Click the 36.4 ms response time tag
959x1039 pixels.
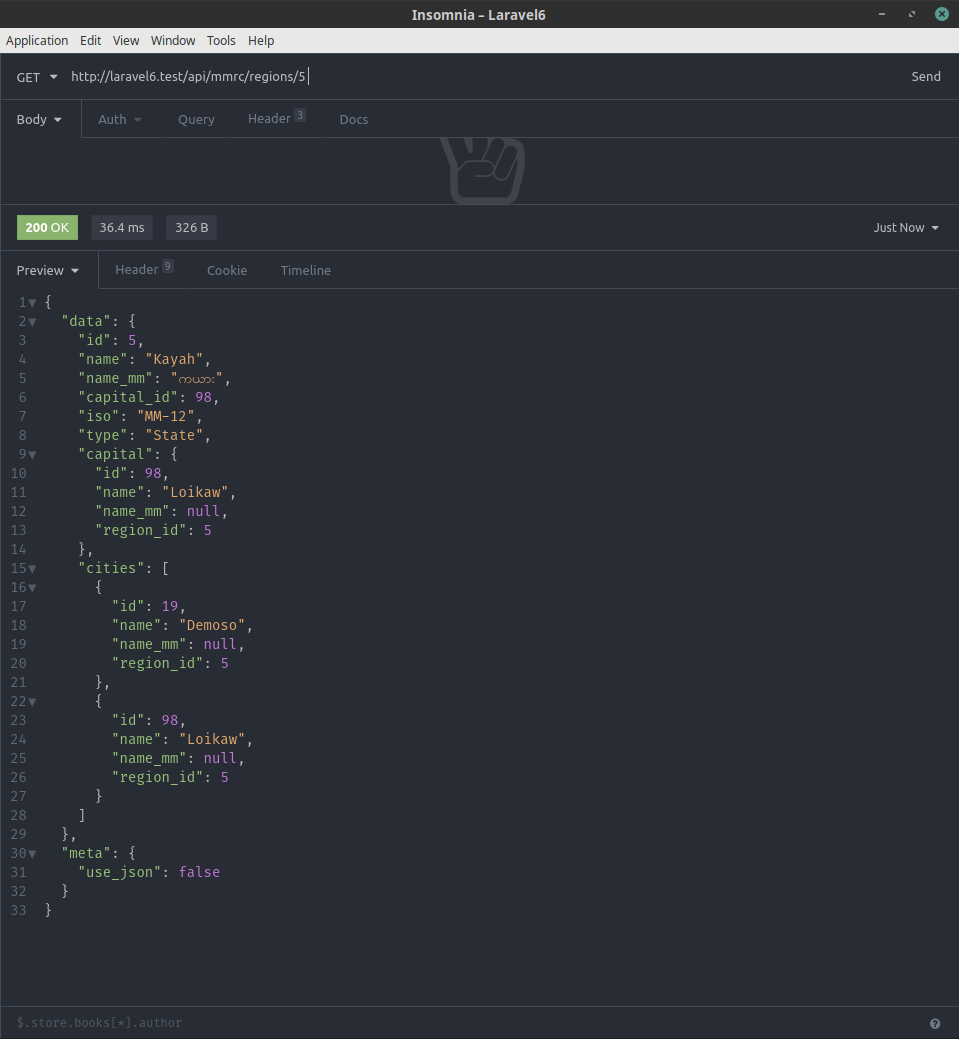point(122,227)
